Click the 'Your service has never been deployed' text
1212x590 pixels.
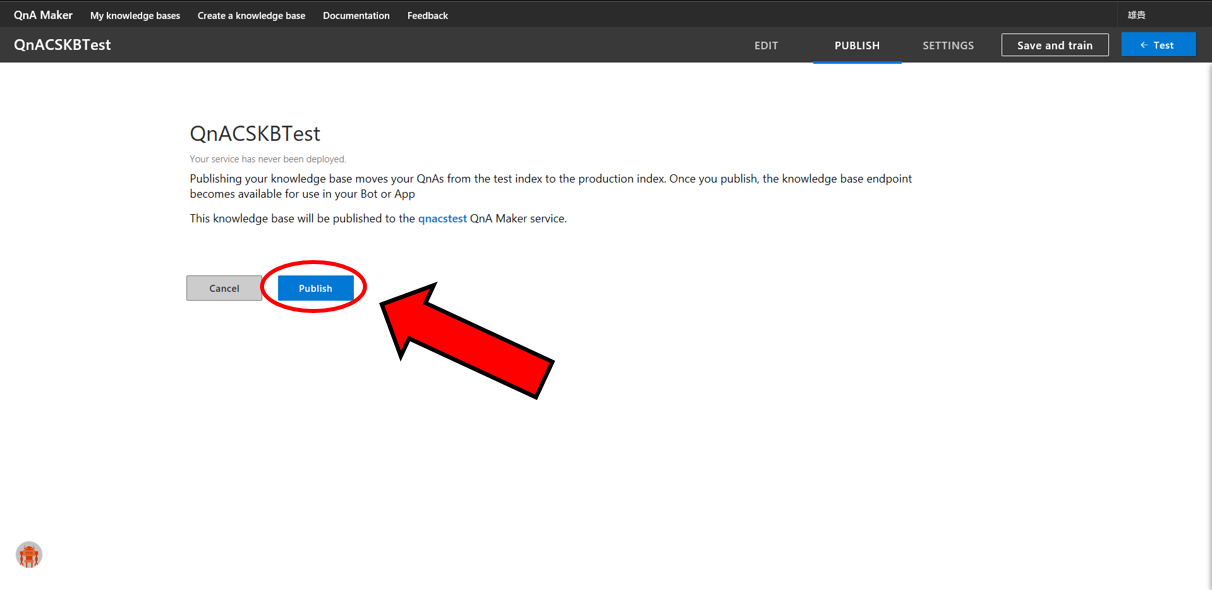click(268, 159)
